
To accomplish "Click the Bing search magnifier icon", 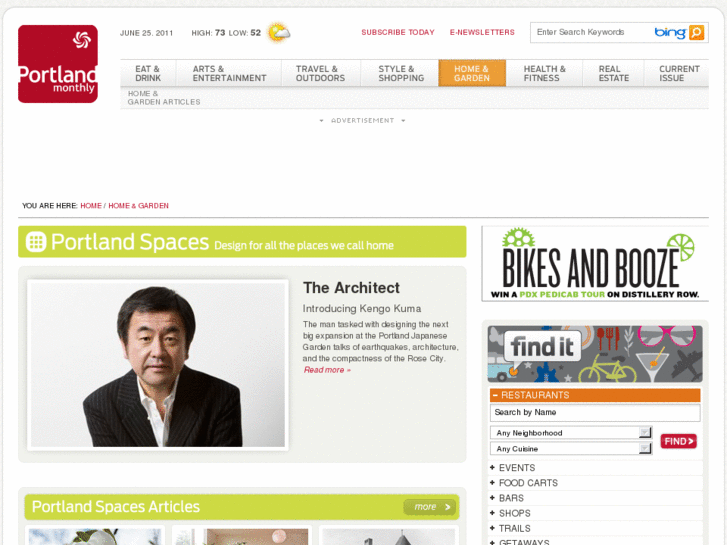I will [x=696, y=32].
